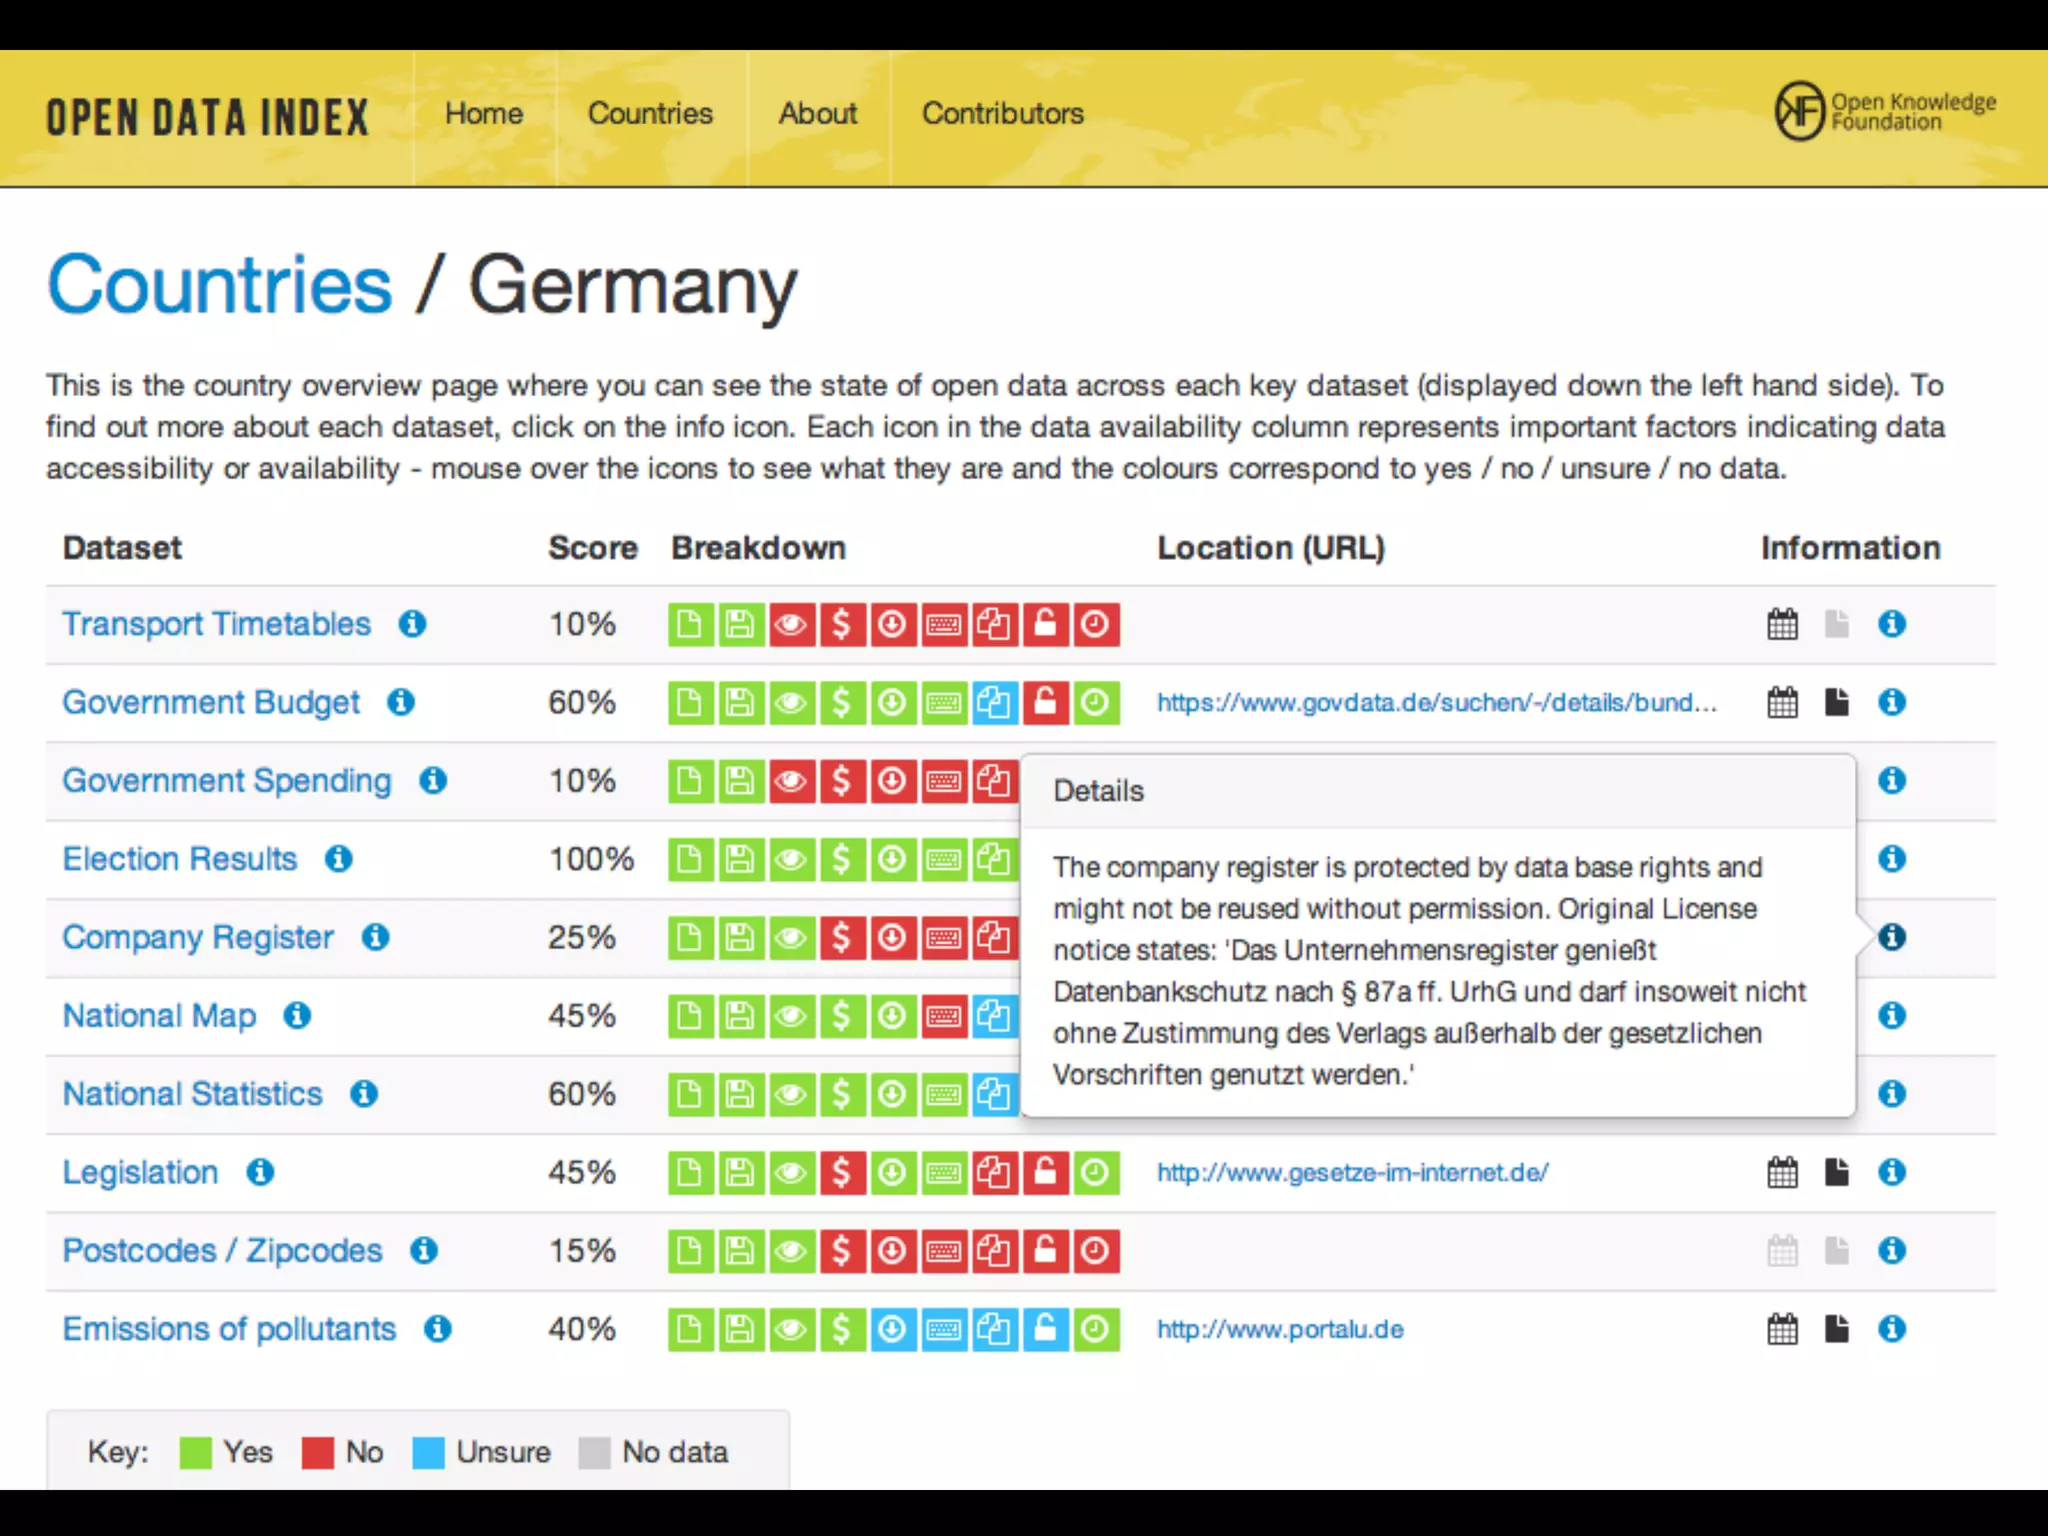Click the Election Results dataset link

180,859
